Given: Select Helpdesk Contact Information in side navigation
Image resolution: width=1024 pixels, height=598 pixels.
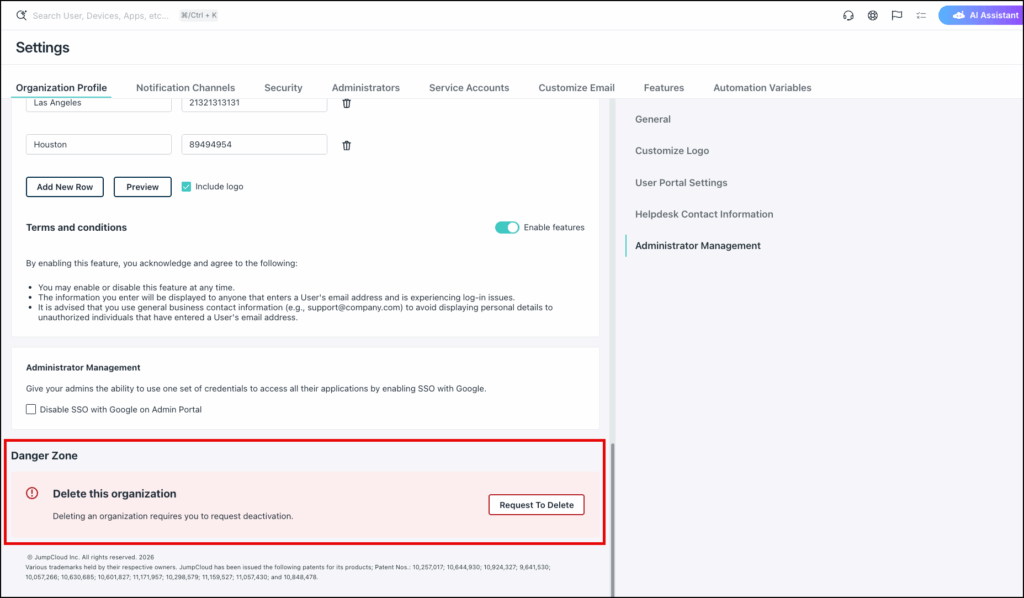Looking at the screenshot, I should (703, 214).
